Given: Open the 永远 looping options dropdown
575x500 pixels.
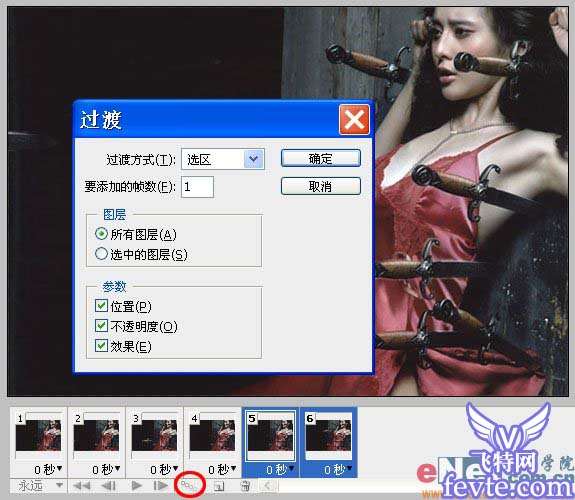Looking at the screenshot, I should 39,486.
